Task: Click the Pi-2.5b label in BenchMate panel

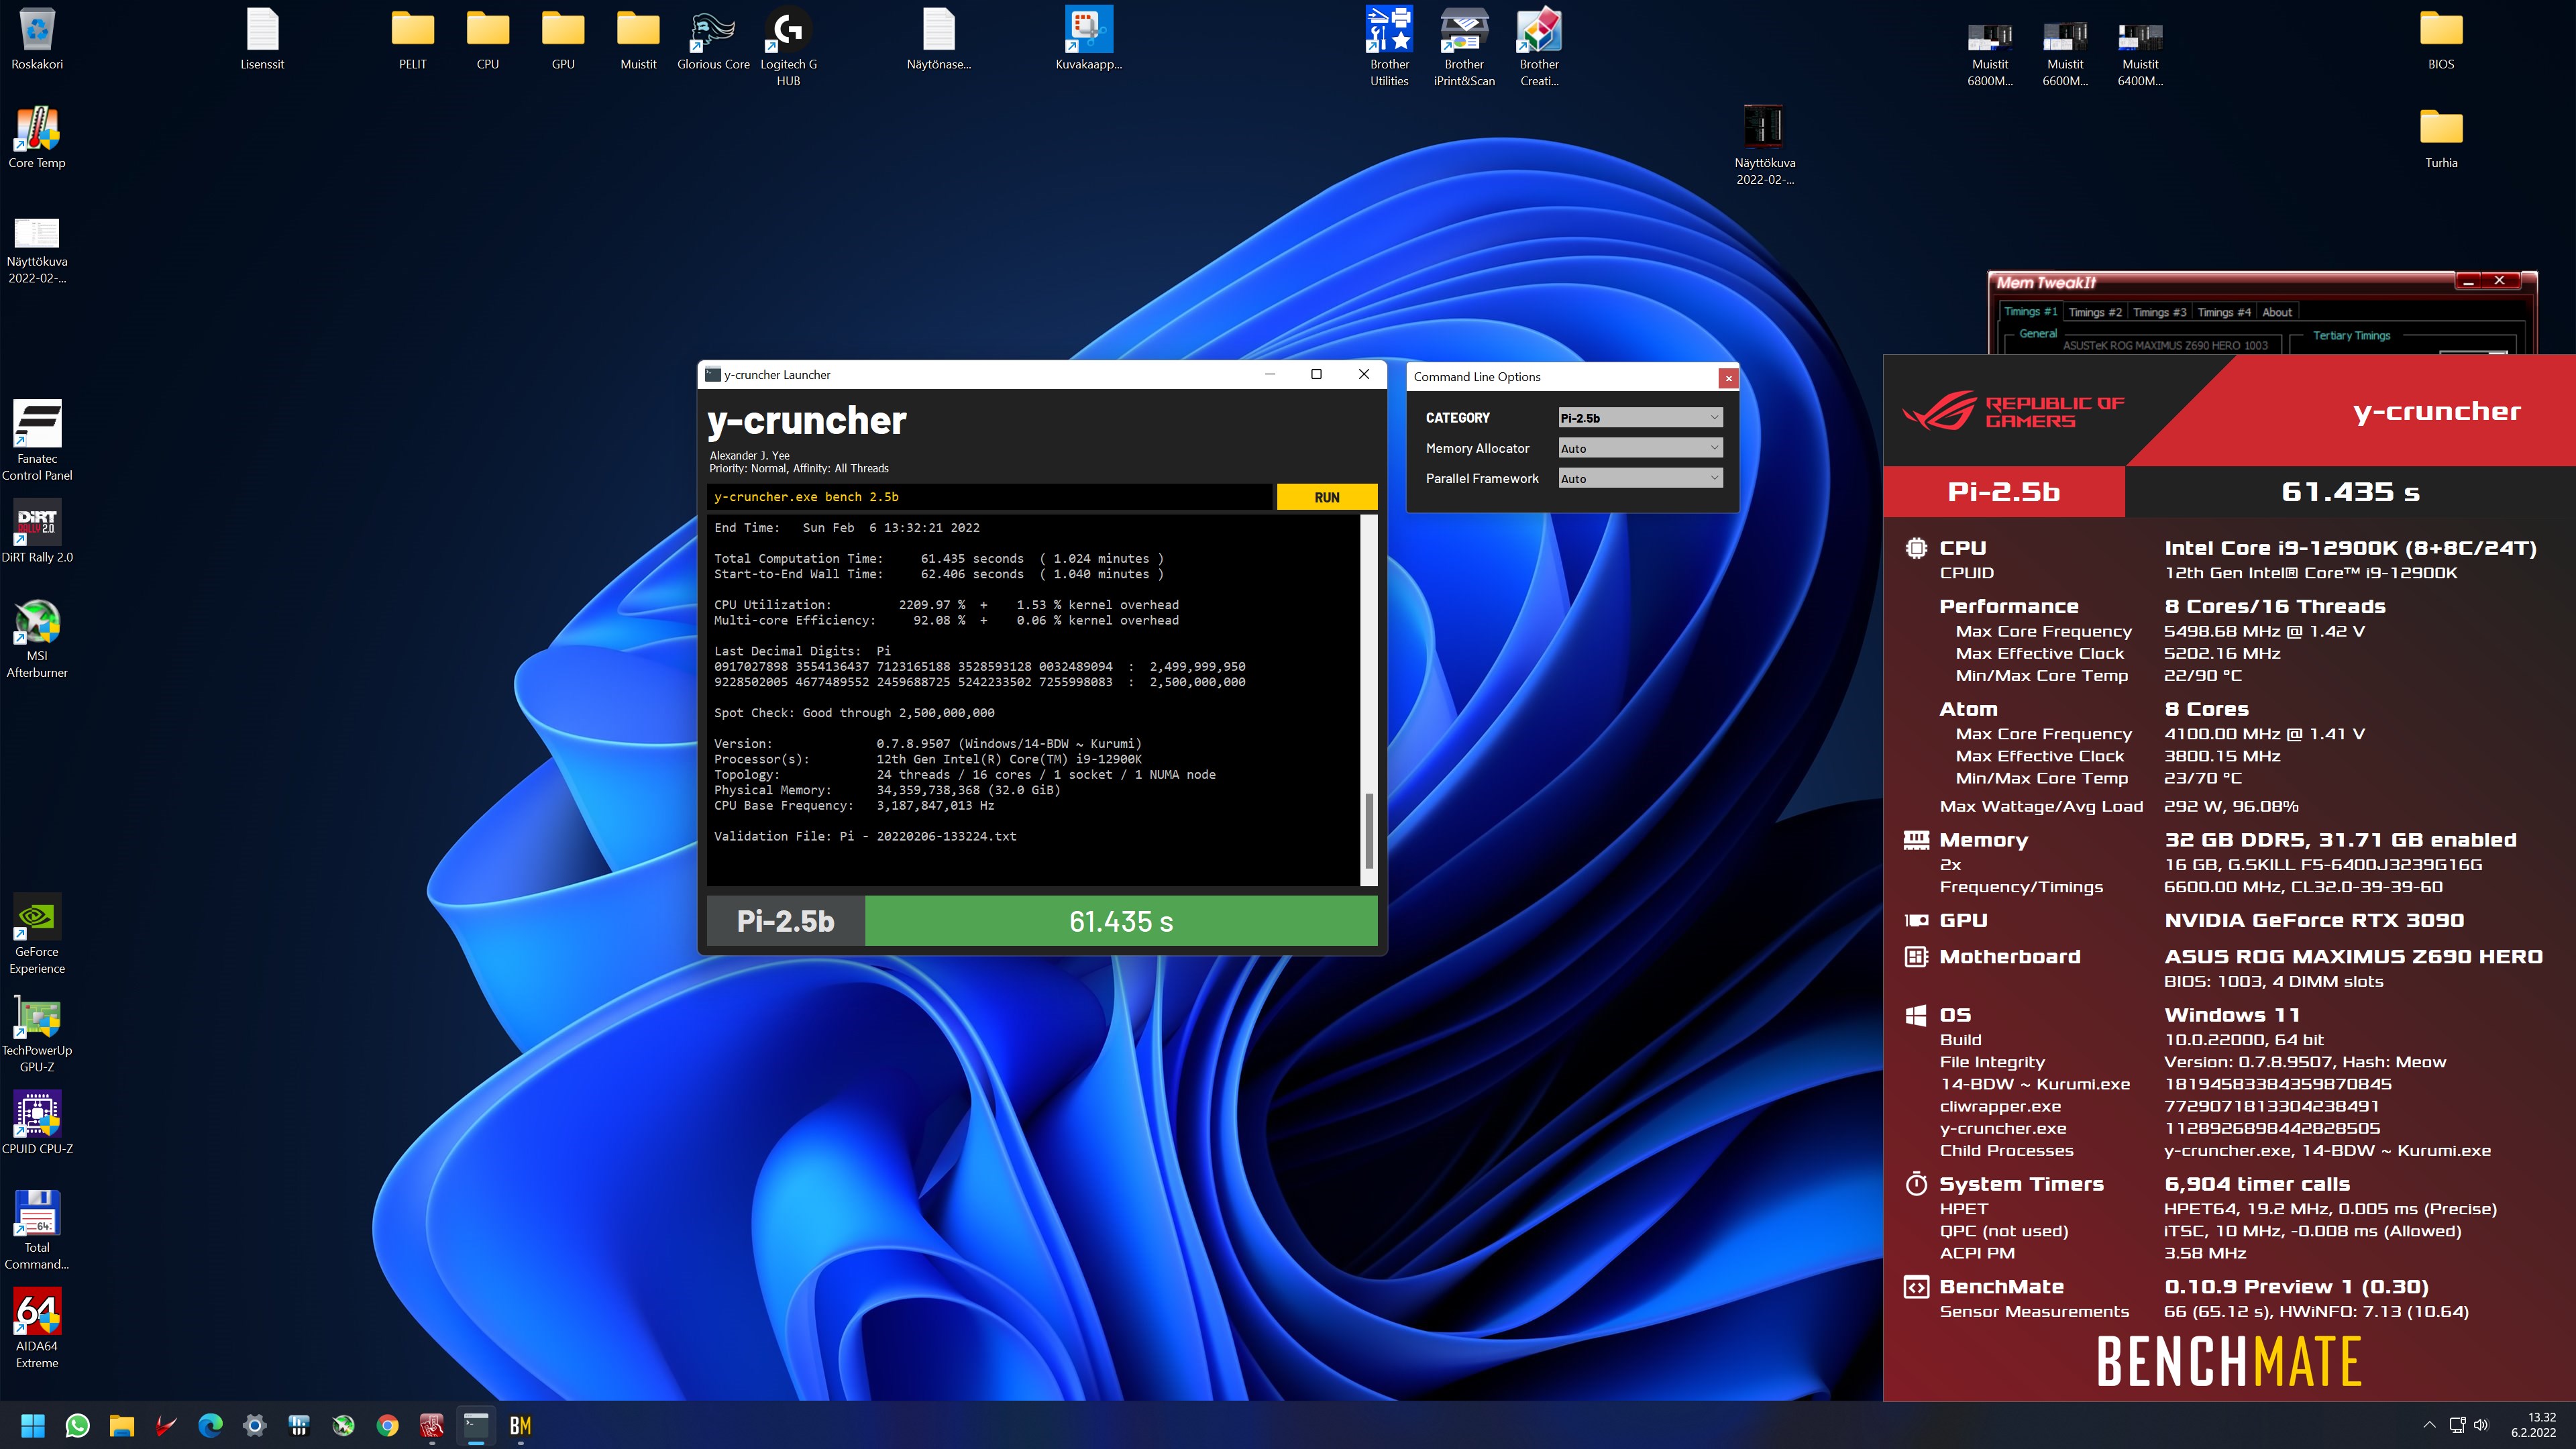Action: click(x=2003, y=492)
